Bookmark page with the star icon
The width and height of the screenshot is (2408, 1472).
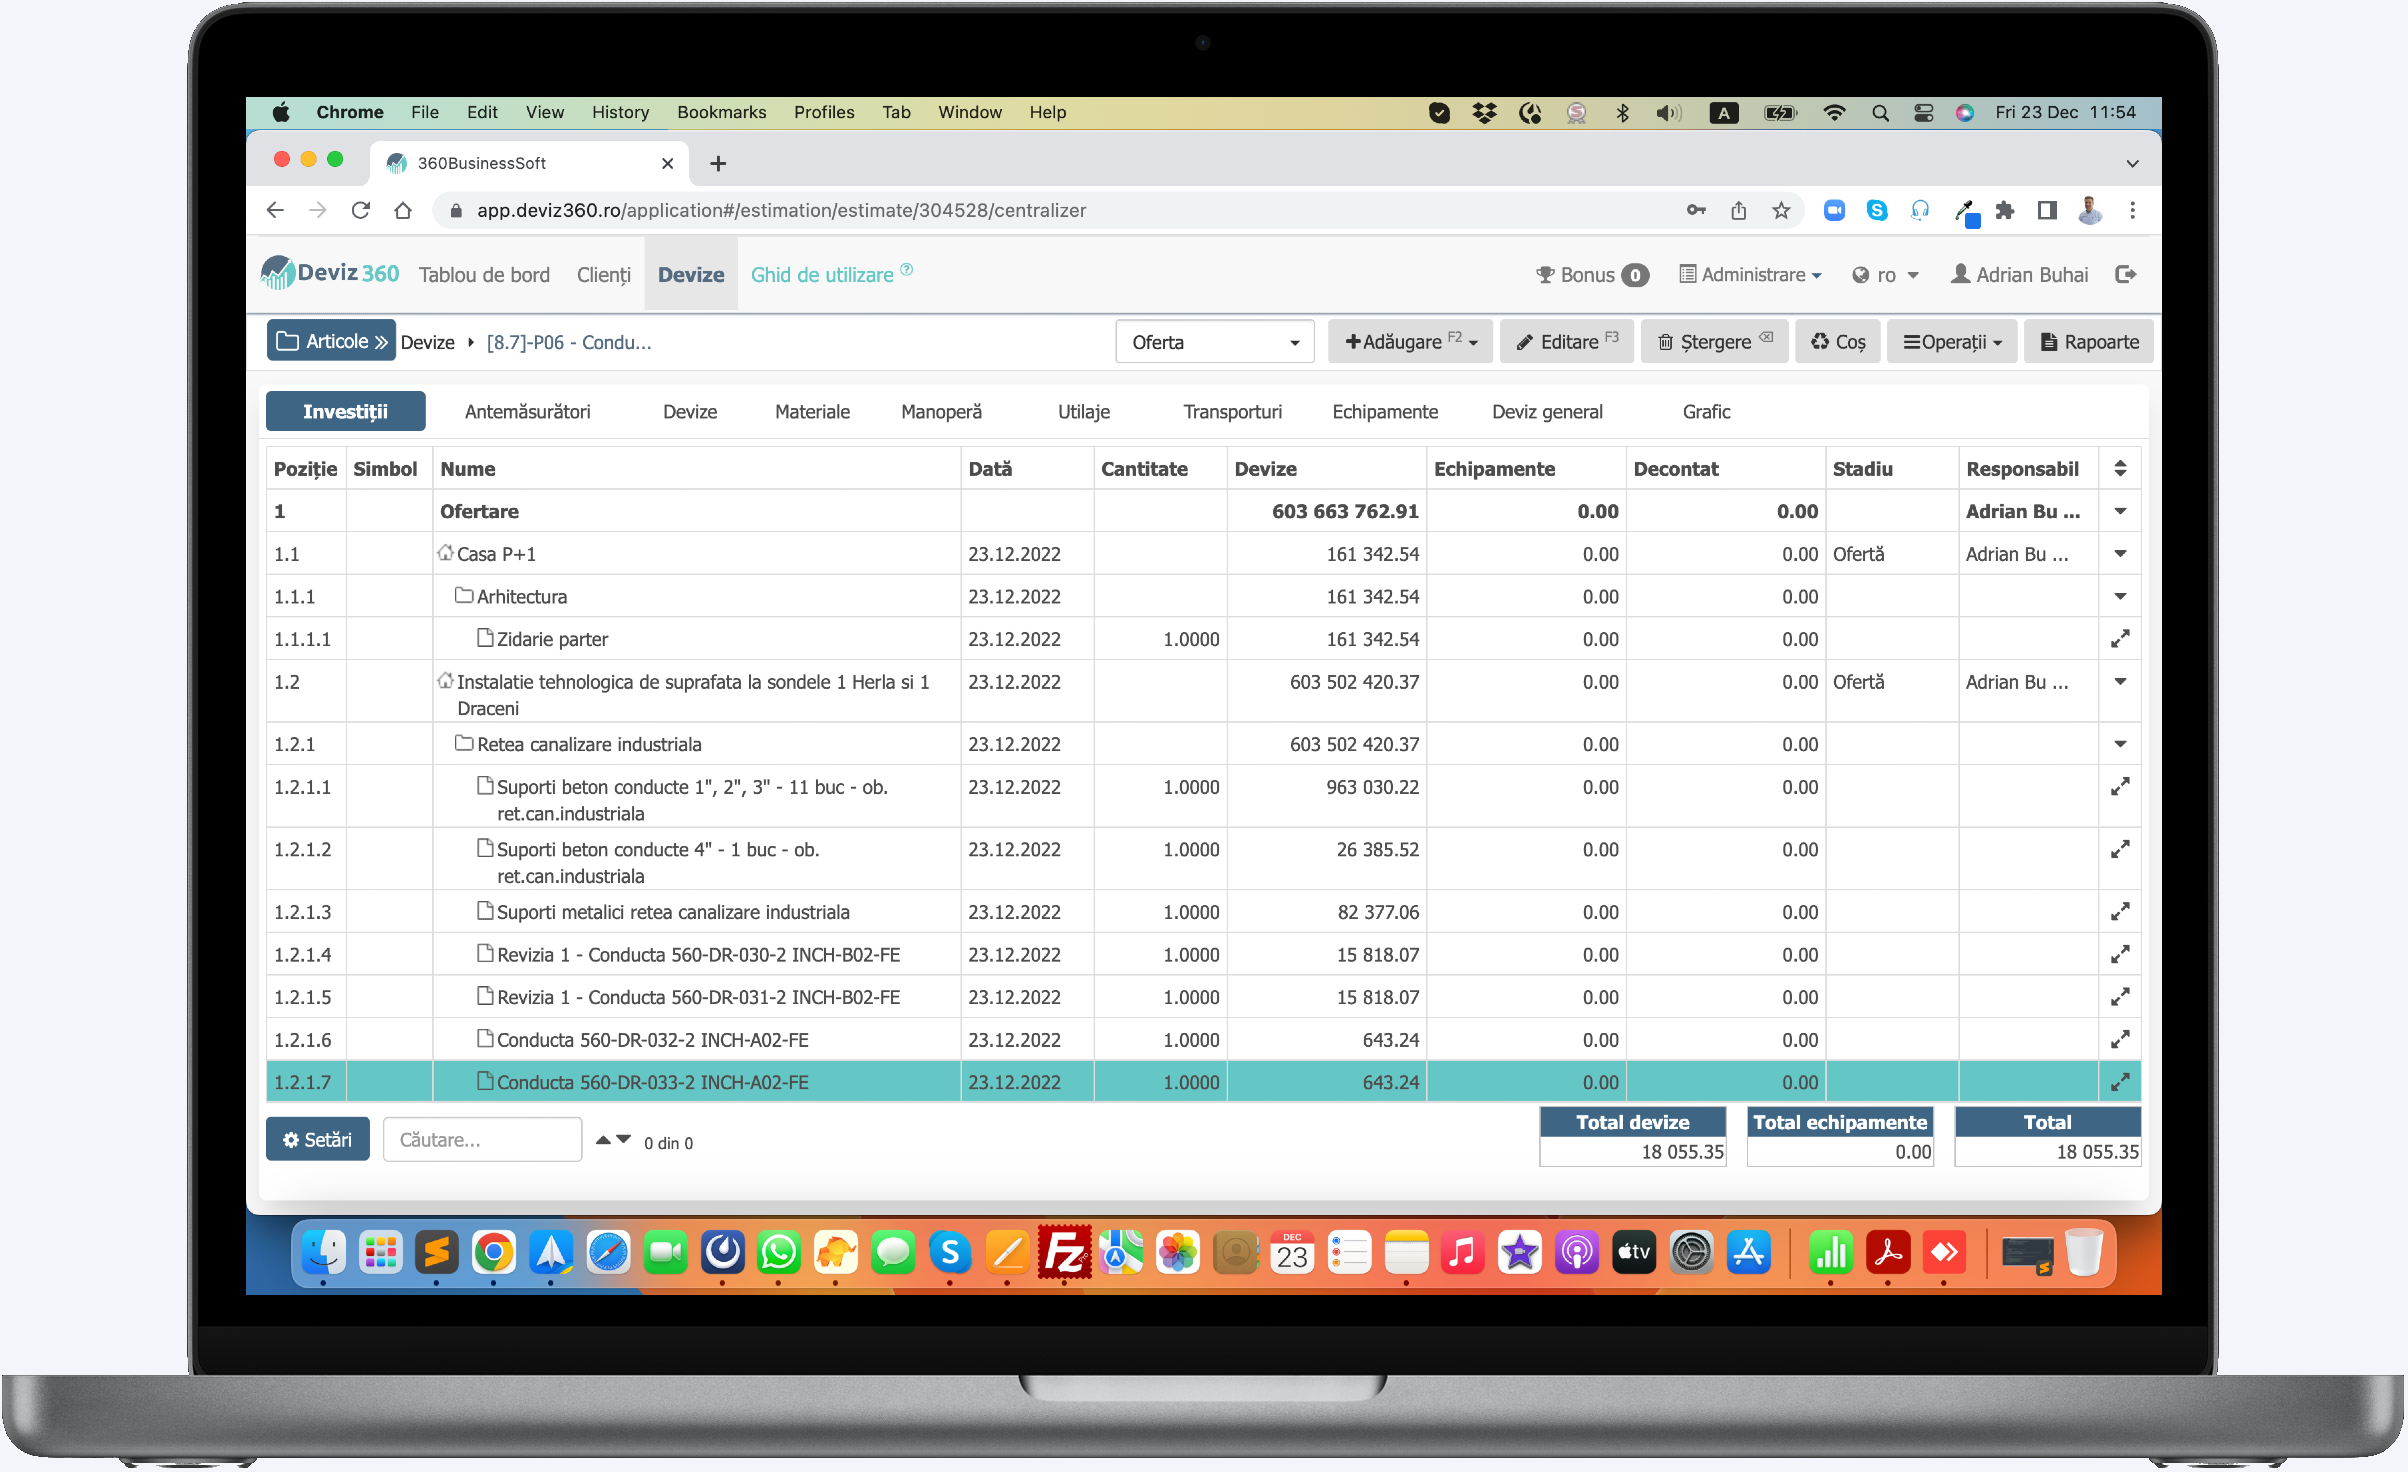[x=1781, y=210]
